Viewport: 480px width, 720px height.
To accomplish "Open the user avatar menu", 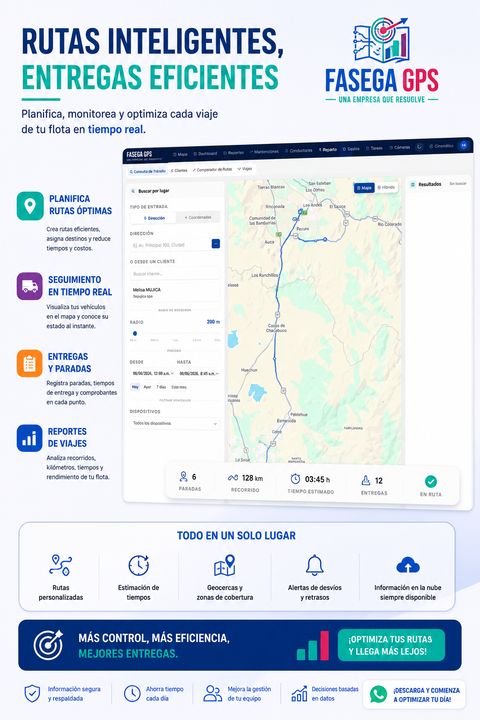I will pos(464,145).
